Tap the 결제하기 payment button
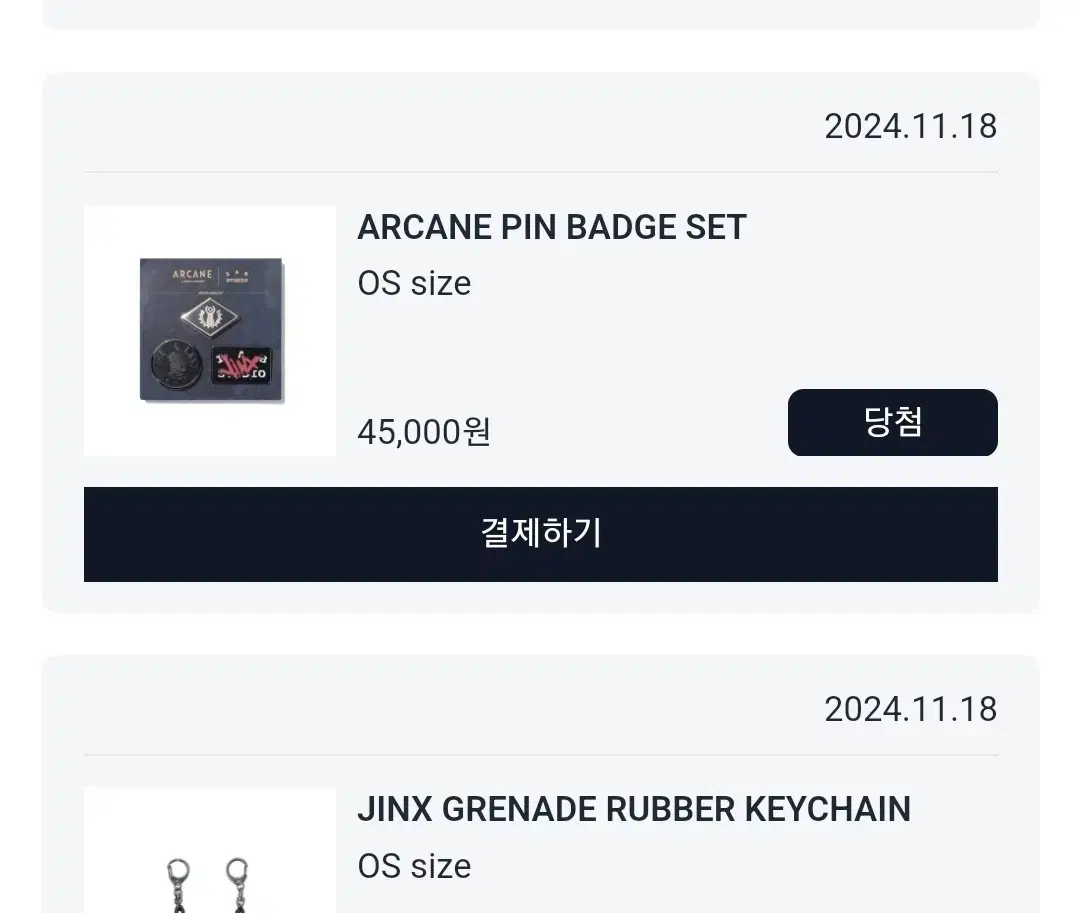The width and height of the screenshot is (1080, 913). point(541,534)
